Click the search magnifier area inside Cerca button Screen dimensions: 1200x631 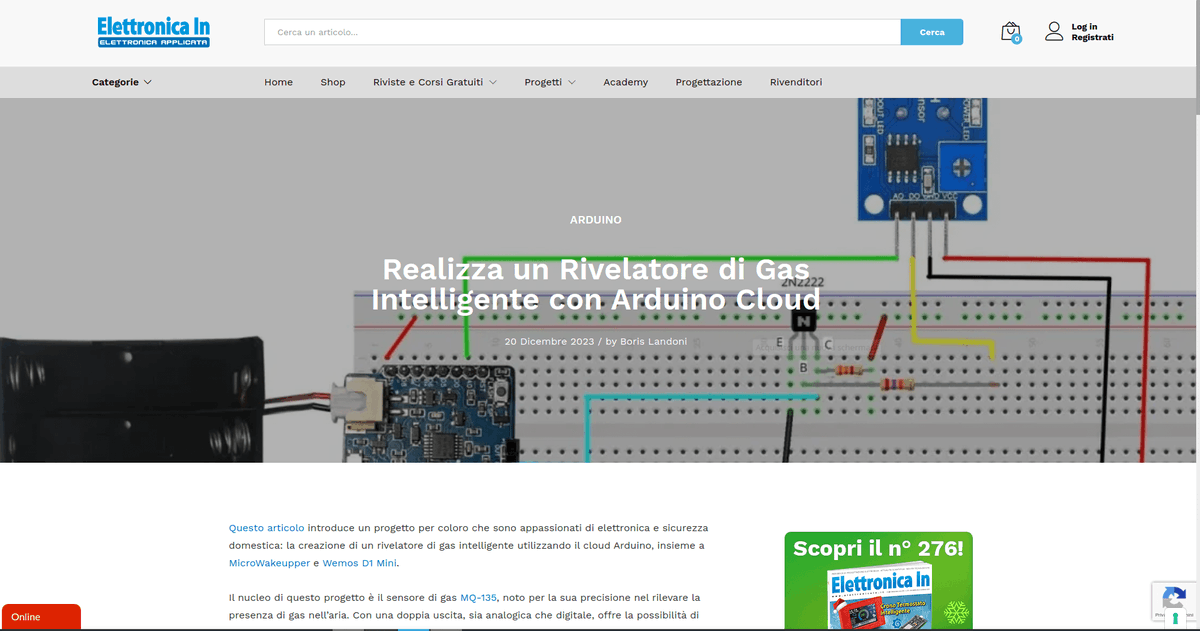[931, 31]
